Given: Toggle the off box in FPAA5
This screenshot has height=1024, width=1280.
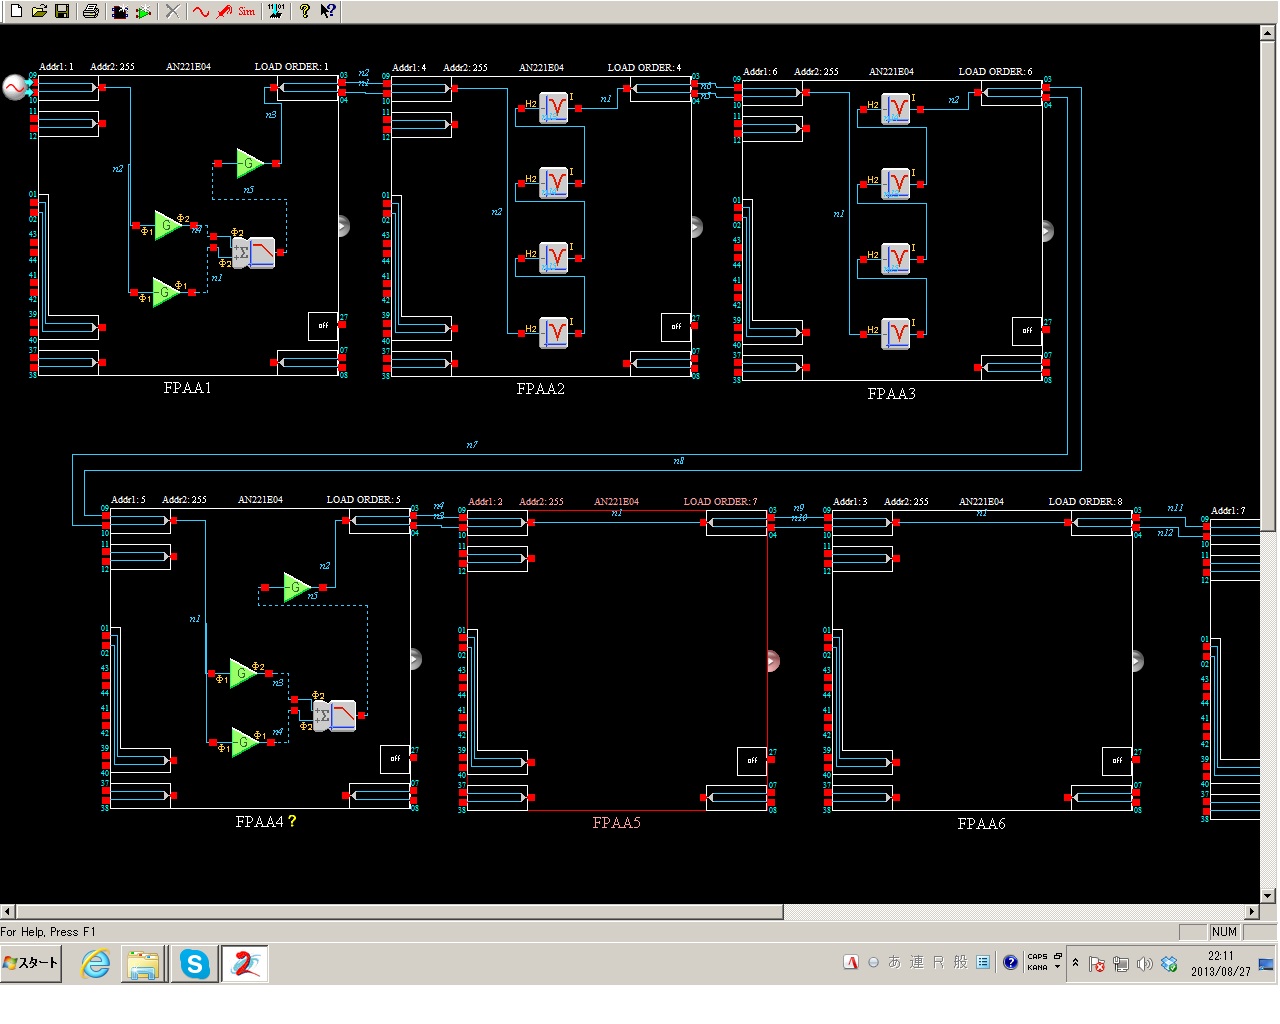Looking at the screenshot, I should (752, 760).
